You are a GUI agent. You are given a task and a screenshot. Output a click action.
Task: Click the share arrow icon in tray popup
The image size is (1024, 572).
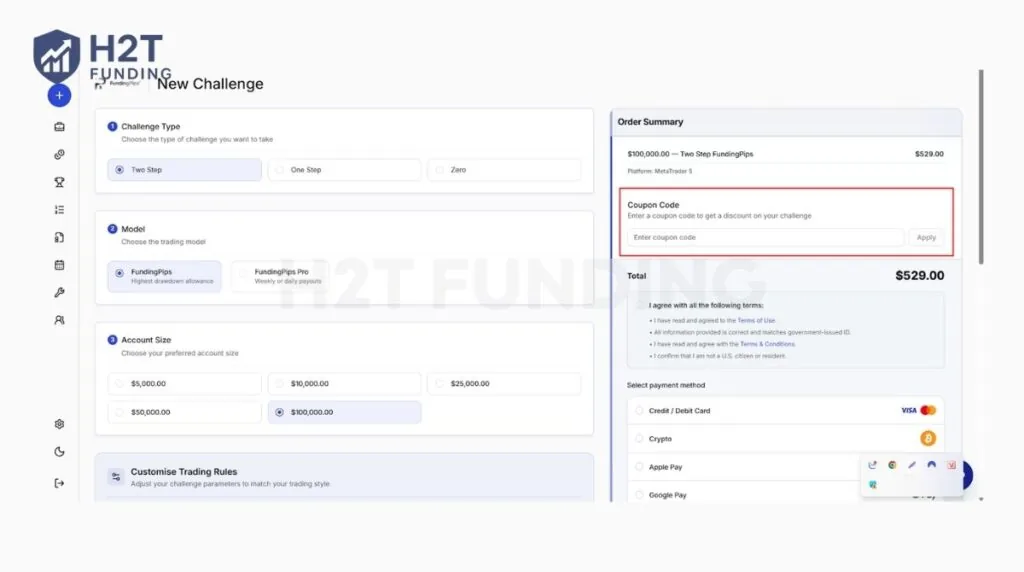(872, 465)
